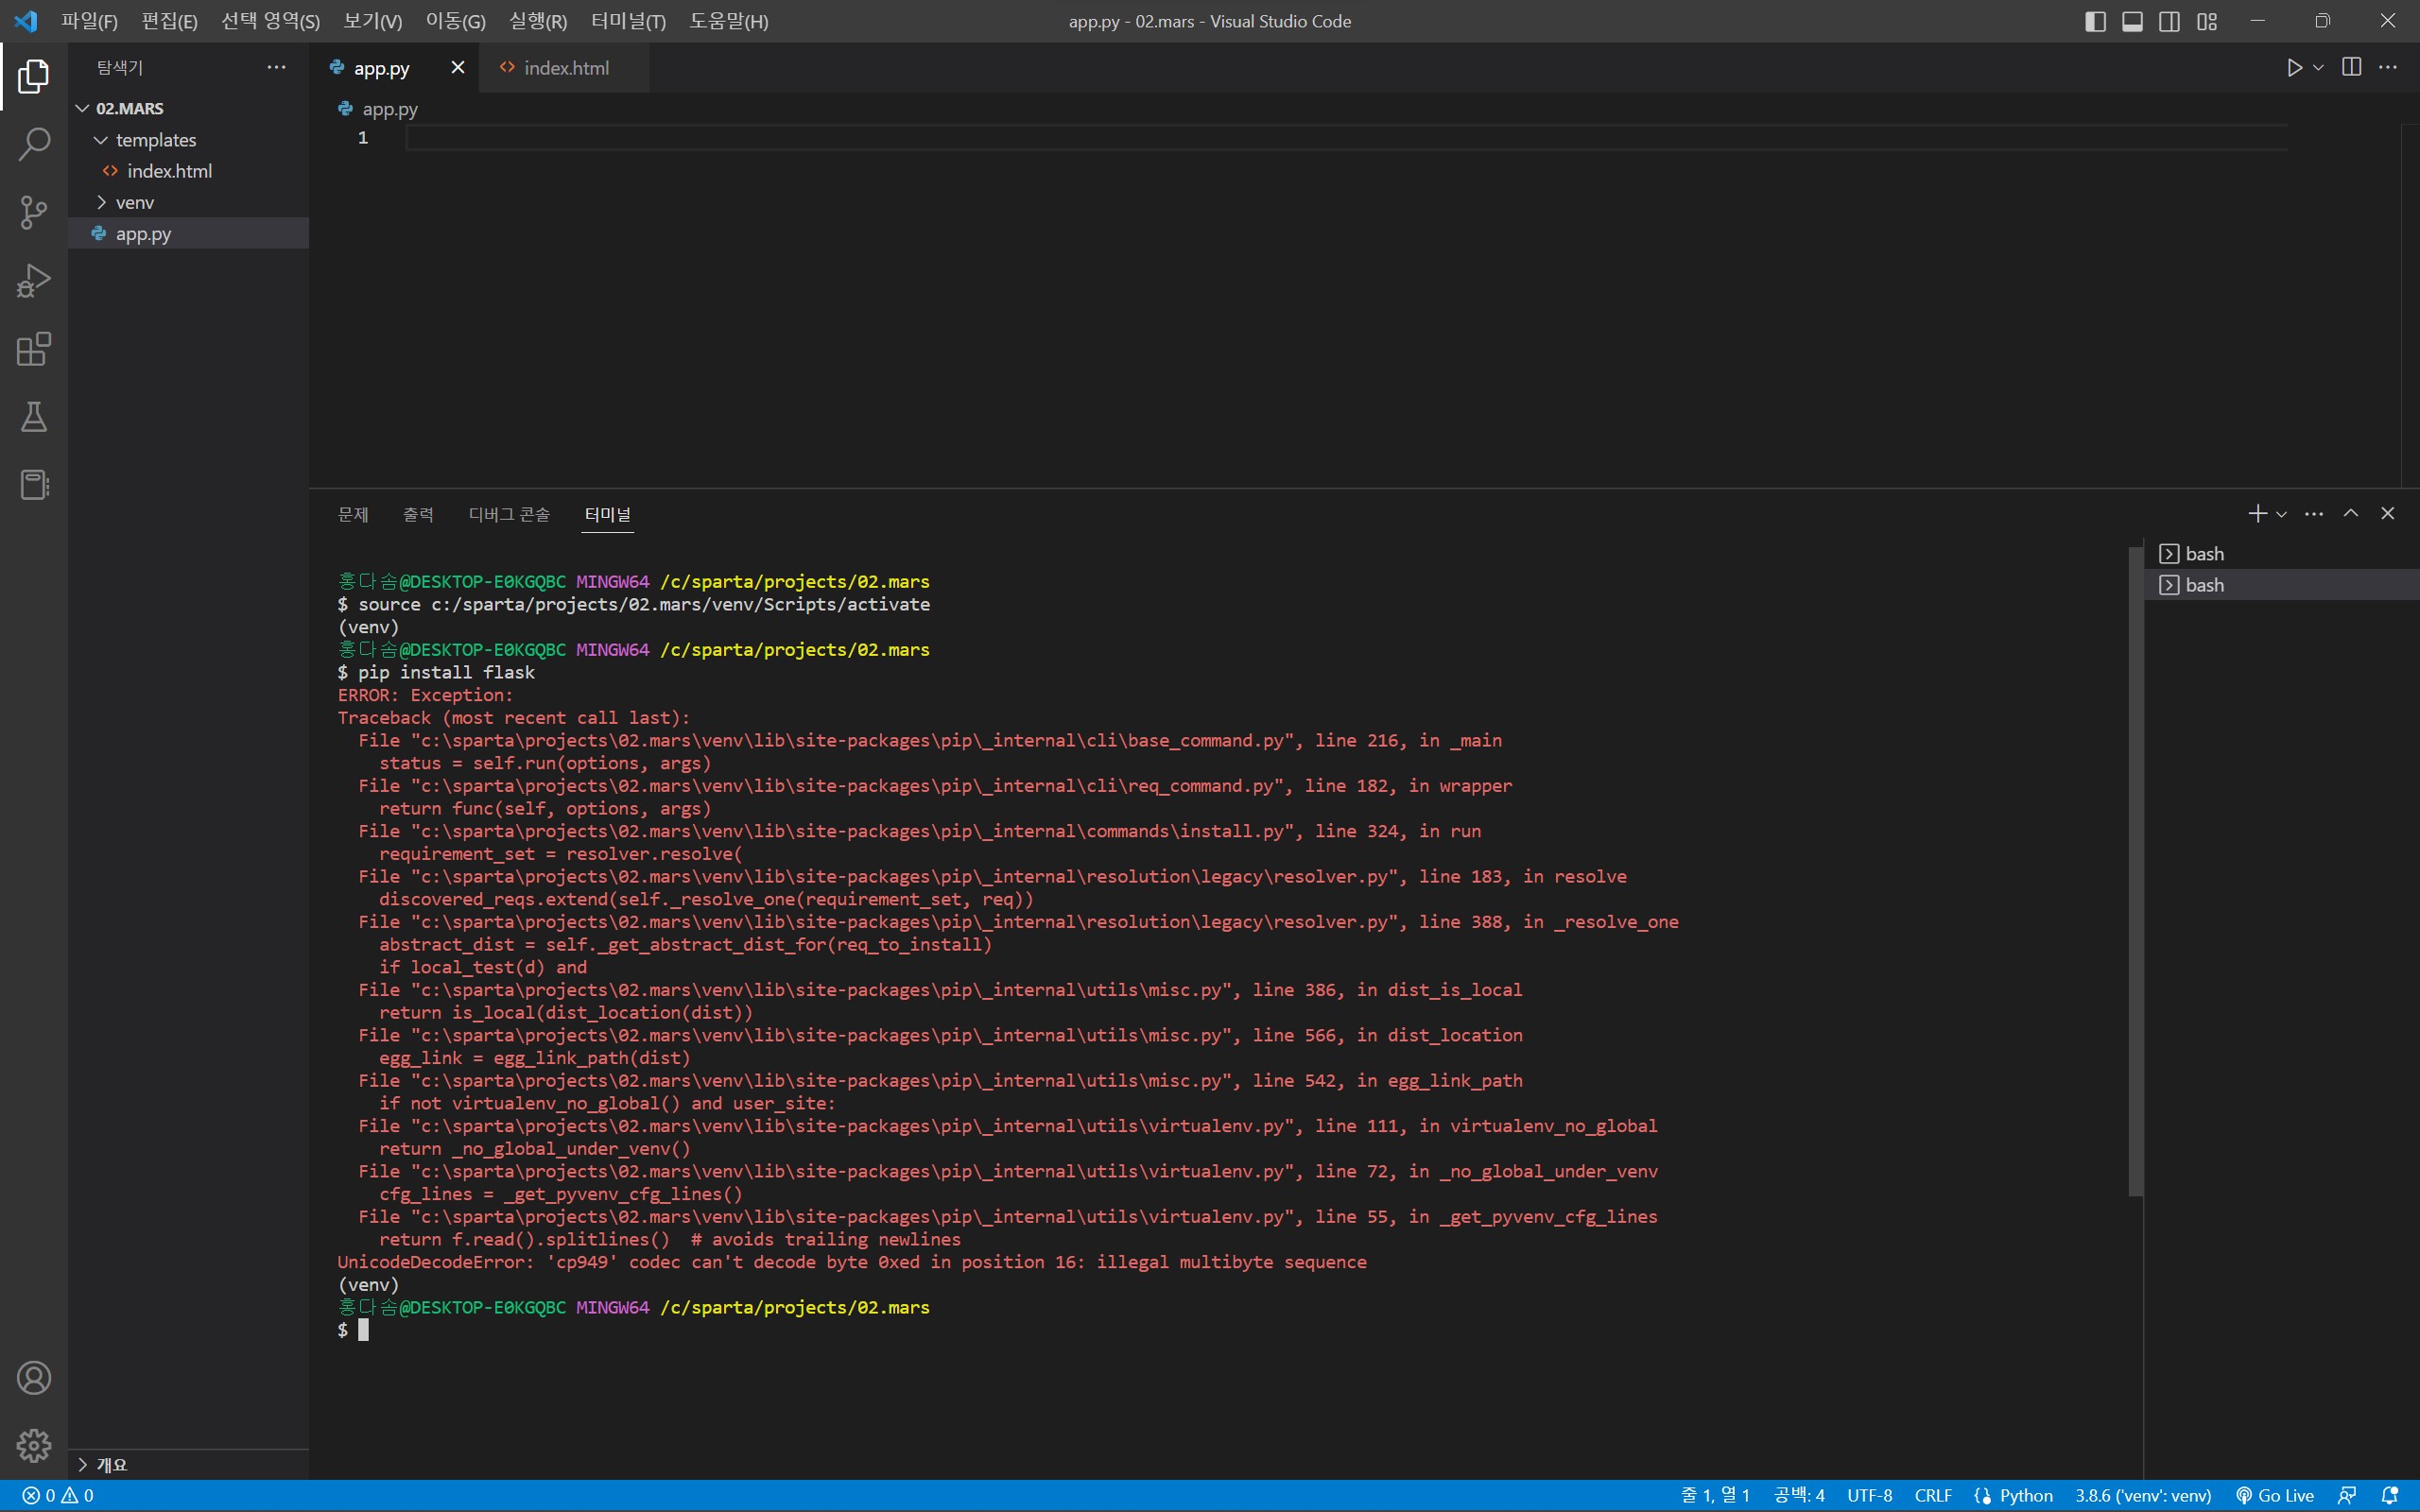Open the Accounts menu icon
Image resolution: width=2420 pixels, height=1512 pixels.
point(33,1378)
